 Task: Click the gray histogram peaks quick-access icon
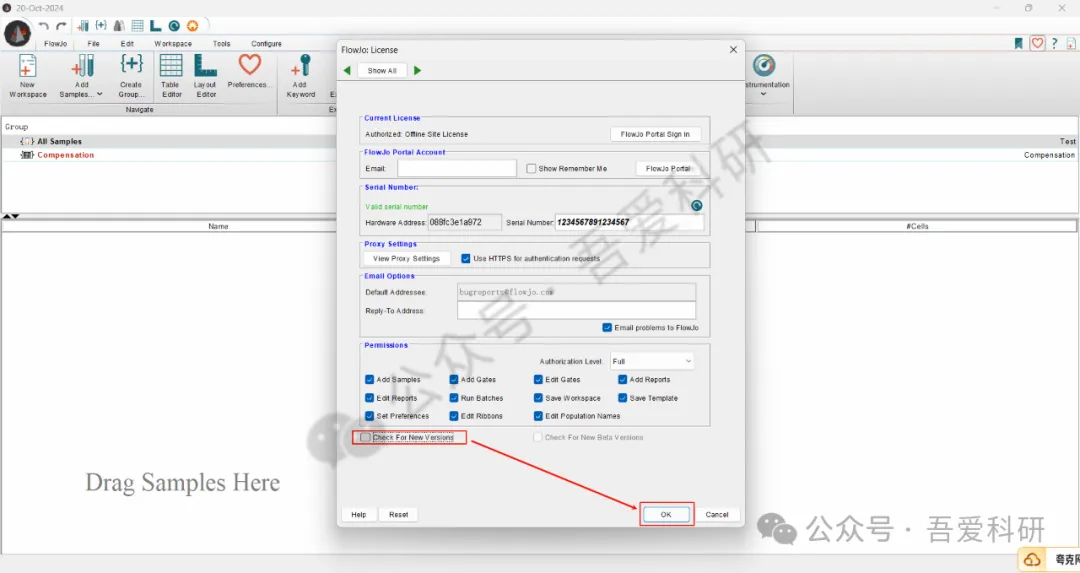coord(119,26)
